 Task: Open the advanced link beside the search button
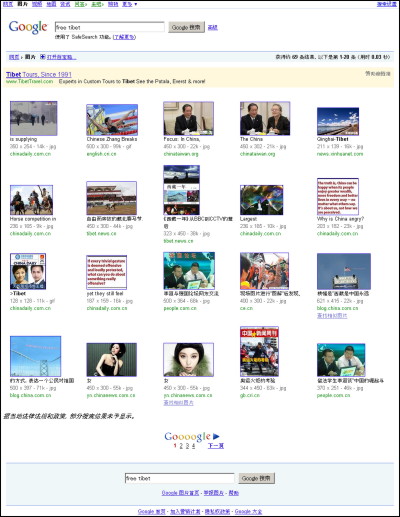click(213, 28)
